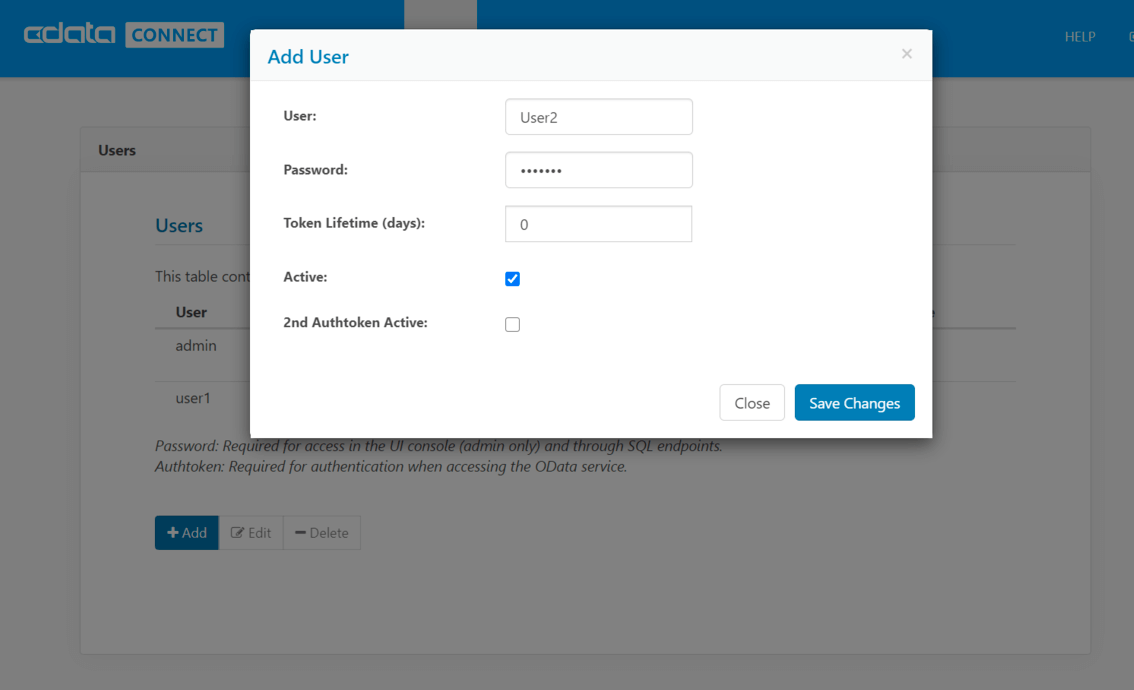Uncheck the Active checkbox
Screen dimensions: 1134x690
coord(512,278)
